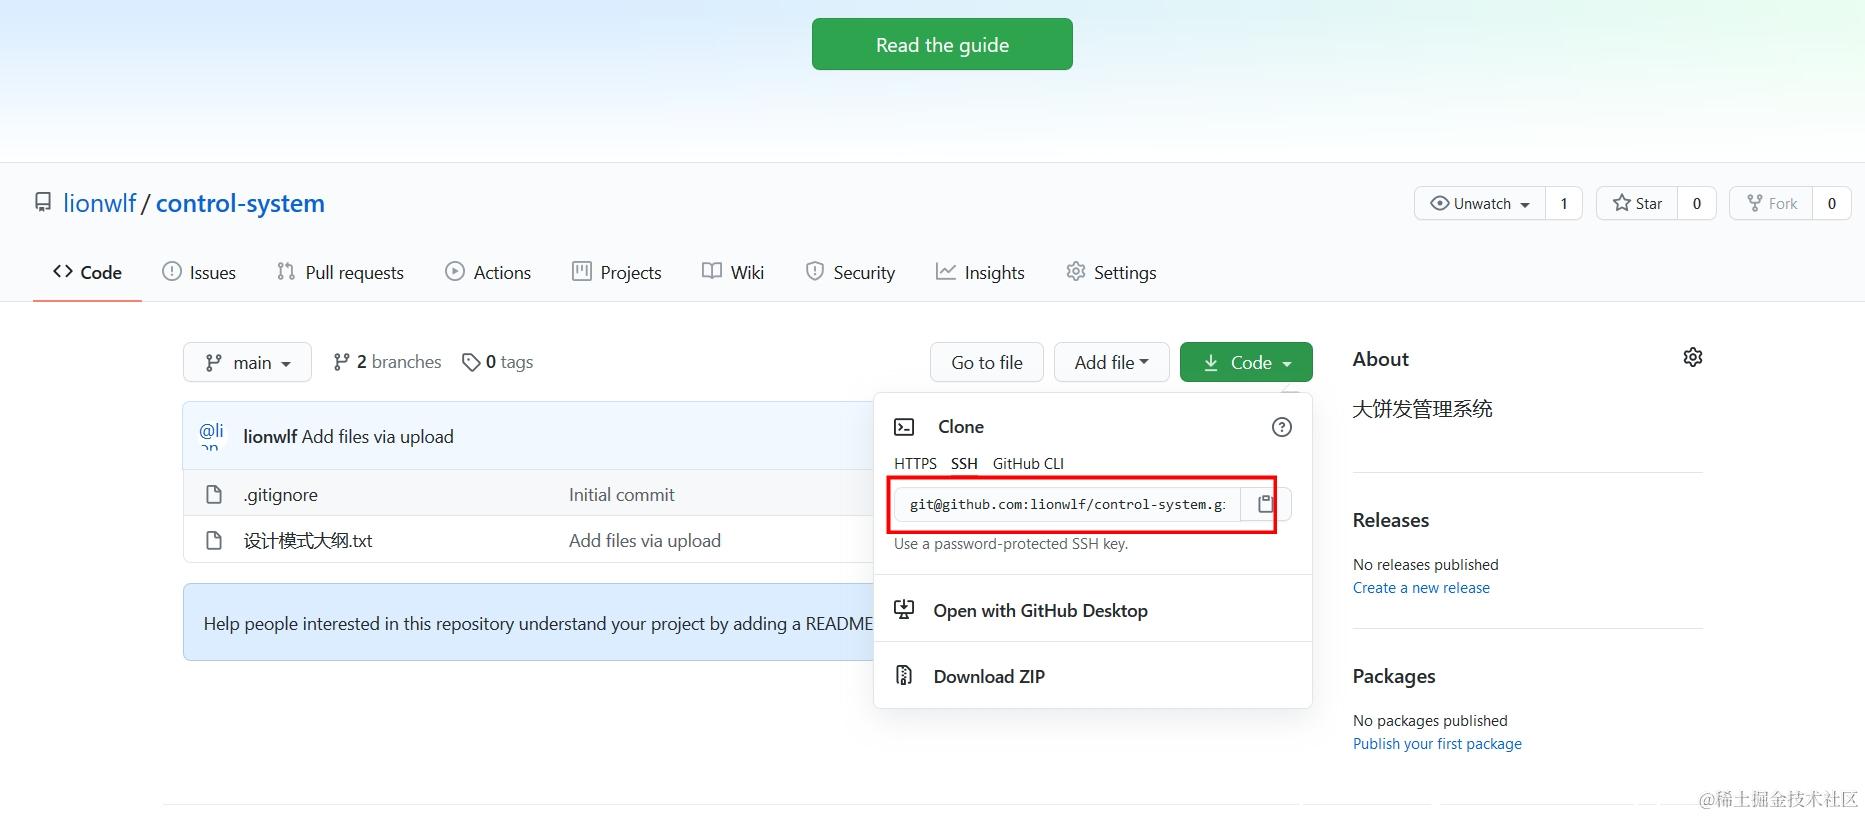Open the Wiki tab
The width and height of the screenshot is (1865, 816).
coord(733,272)
